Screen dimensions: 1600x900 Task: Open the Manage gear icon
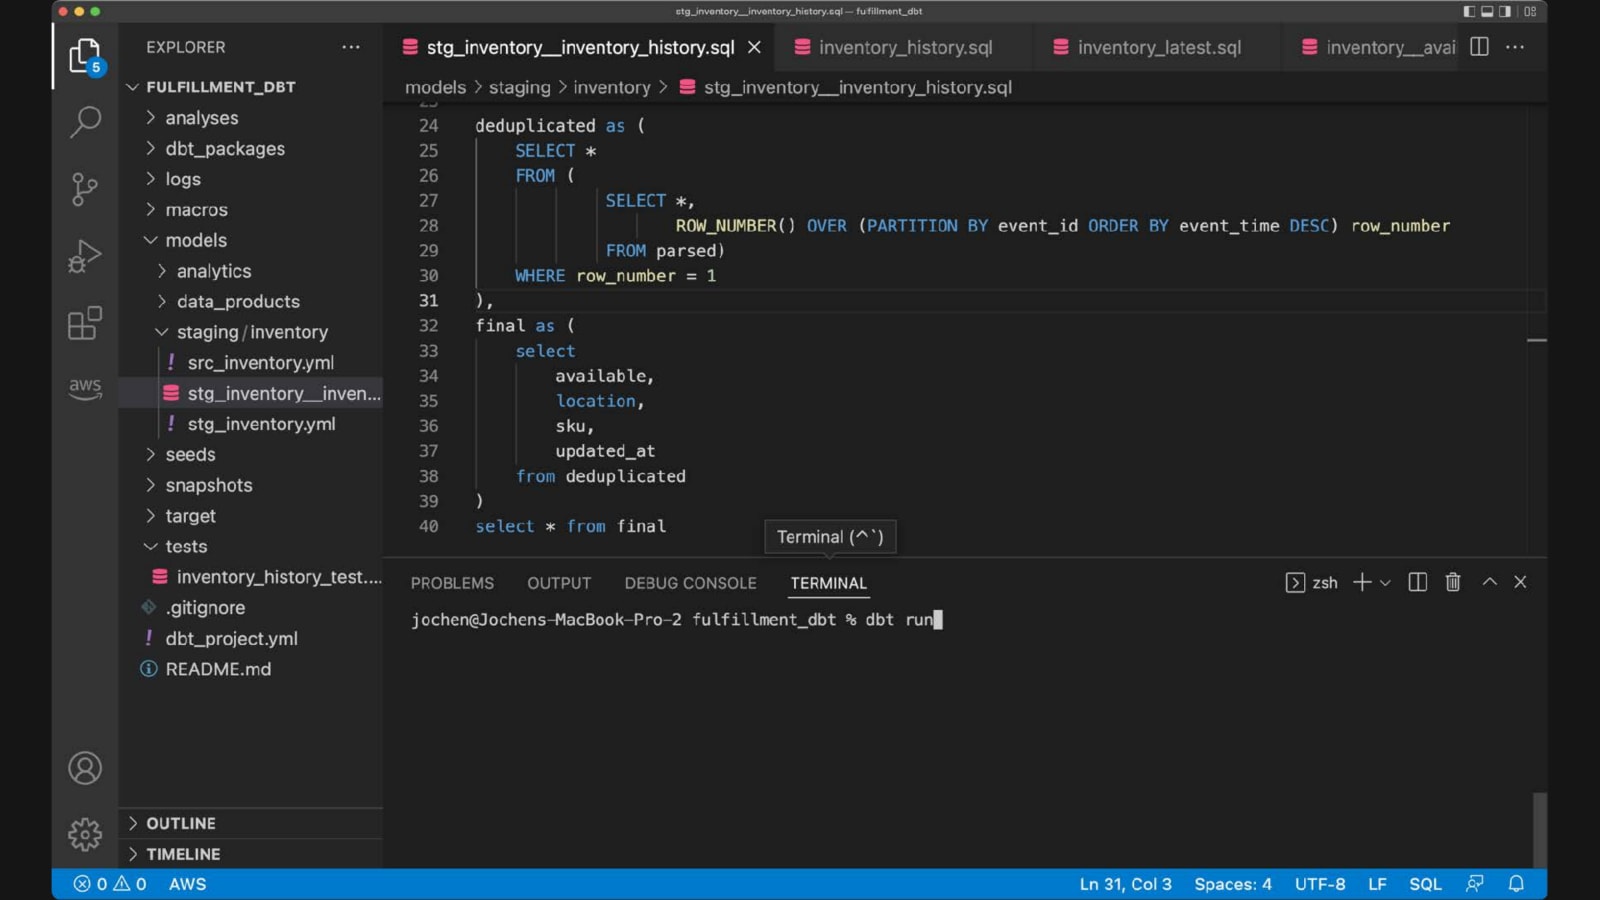[85, 834]
